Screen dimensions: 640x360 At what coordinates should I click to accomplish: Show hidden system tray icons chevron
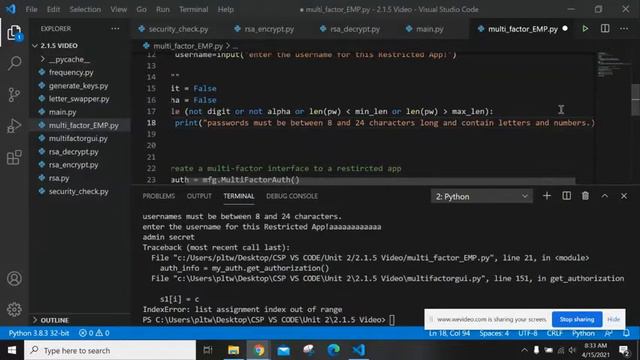524,350
